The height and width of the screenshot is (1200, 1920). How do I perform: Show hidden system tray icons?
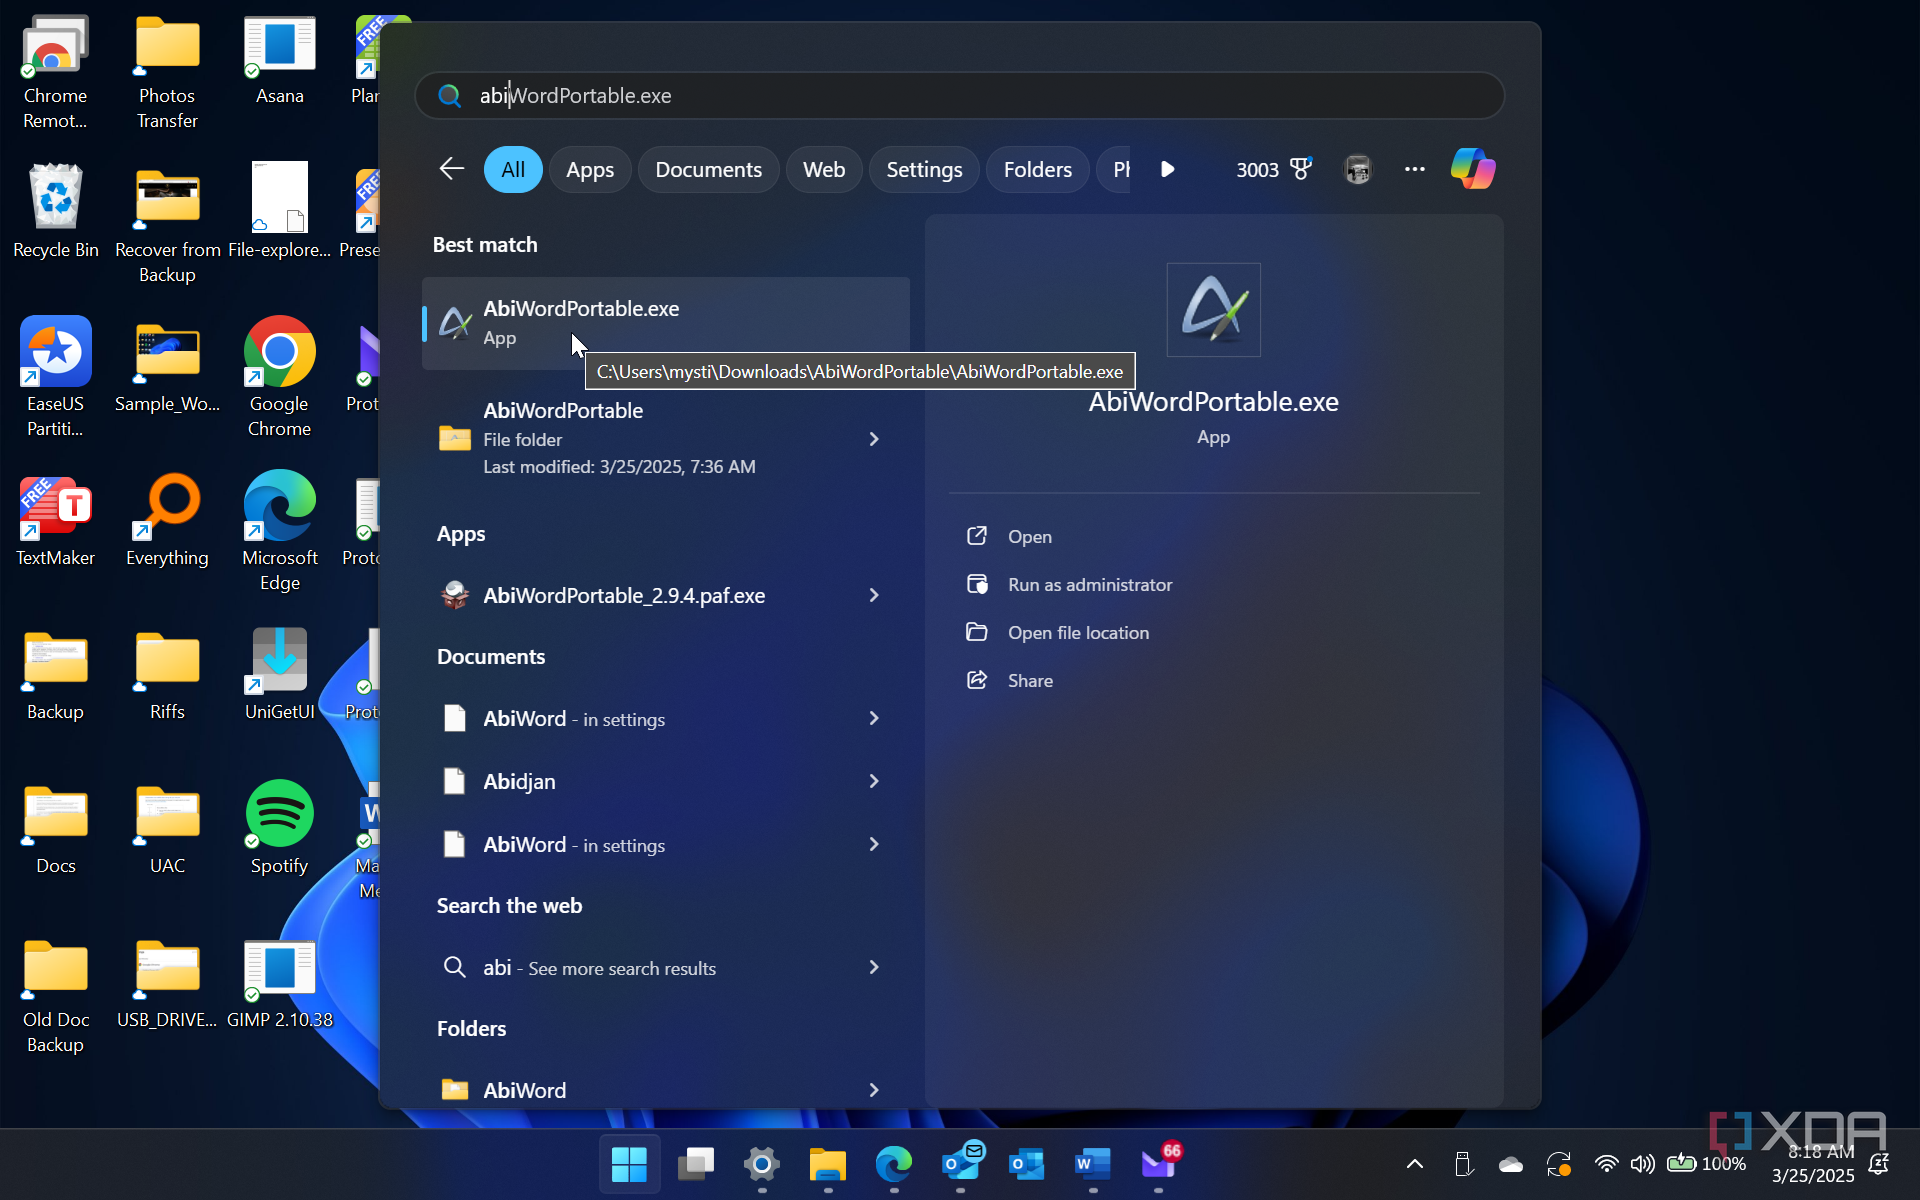[1415, 1164]
